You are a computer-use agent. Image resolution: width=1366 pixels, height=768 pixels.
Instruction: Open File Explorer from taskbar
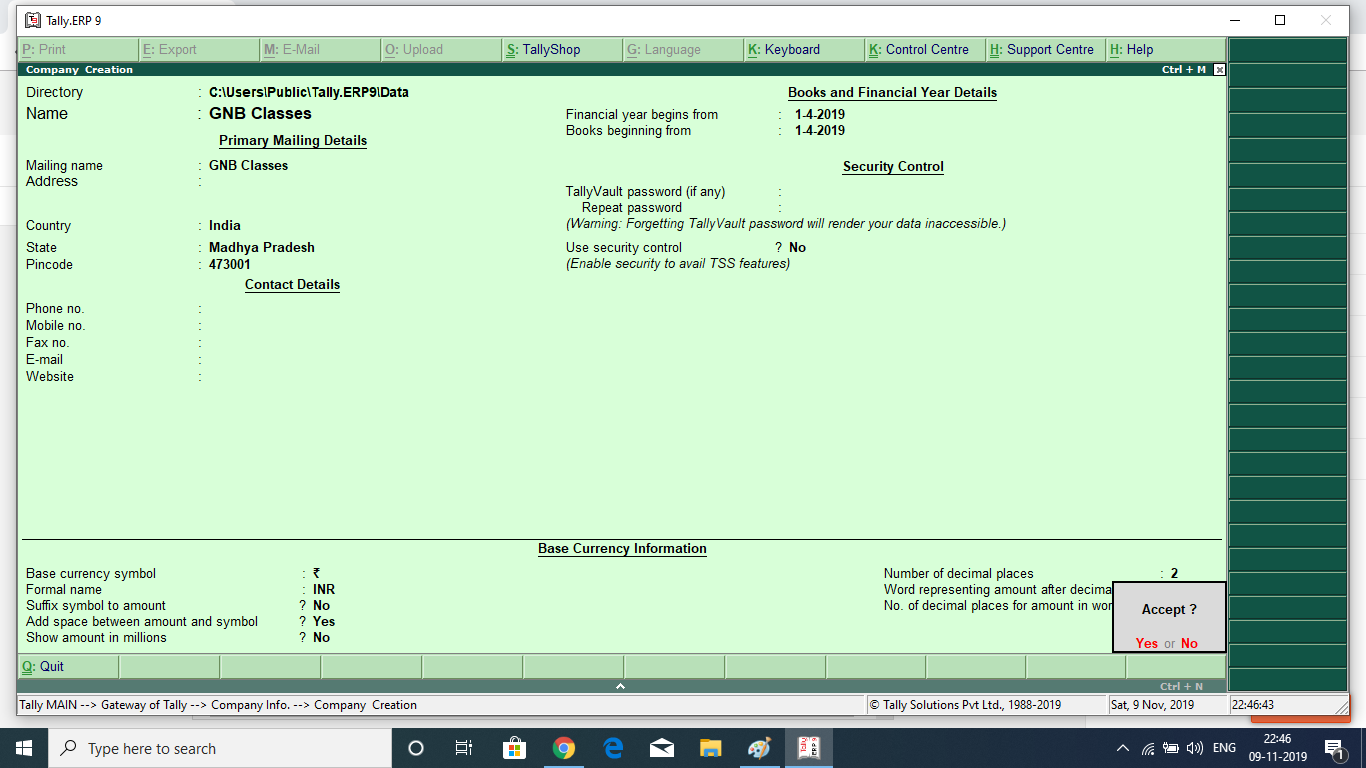(711, 748)
